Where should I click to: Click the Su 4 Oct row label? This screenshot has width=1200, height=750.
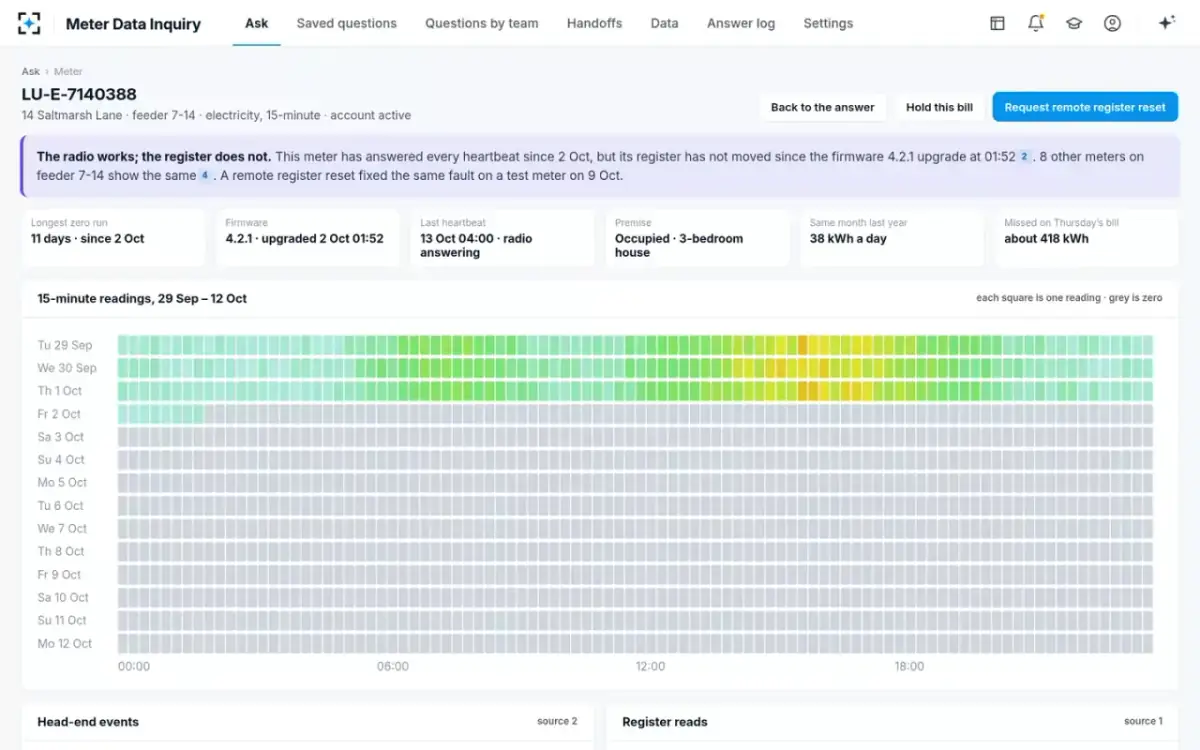point(61,460)
